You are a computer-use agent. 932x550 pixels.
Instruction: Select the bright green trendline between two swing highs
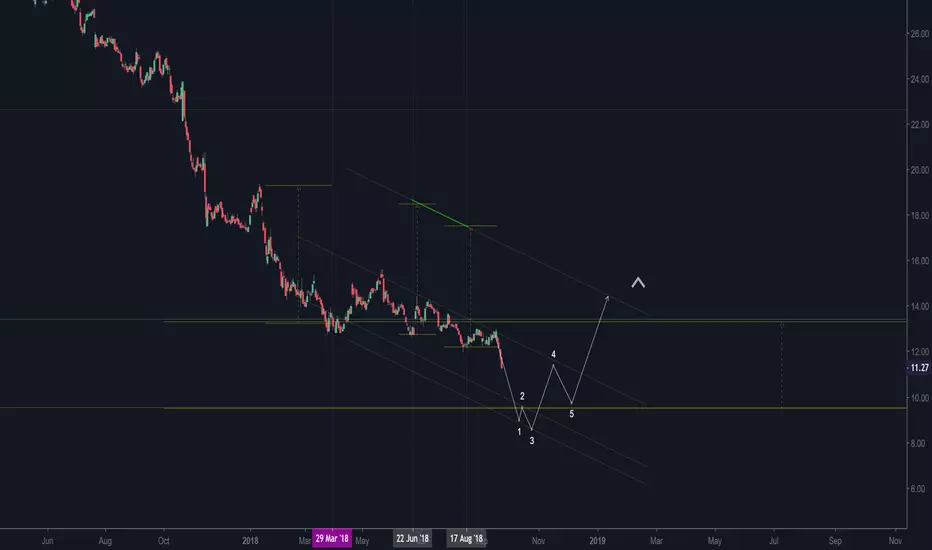(x=443, y=215)
